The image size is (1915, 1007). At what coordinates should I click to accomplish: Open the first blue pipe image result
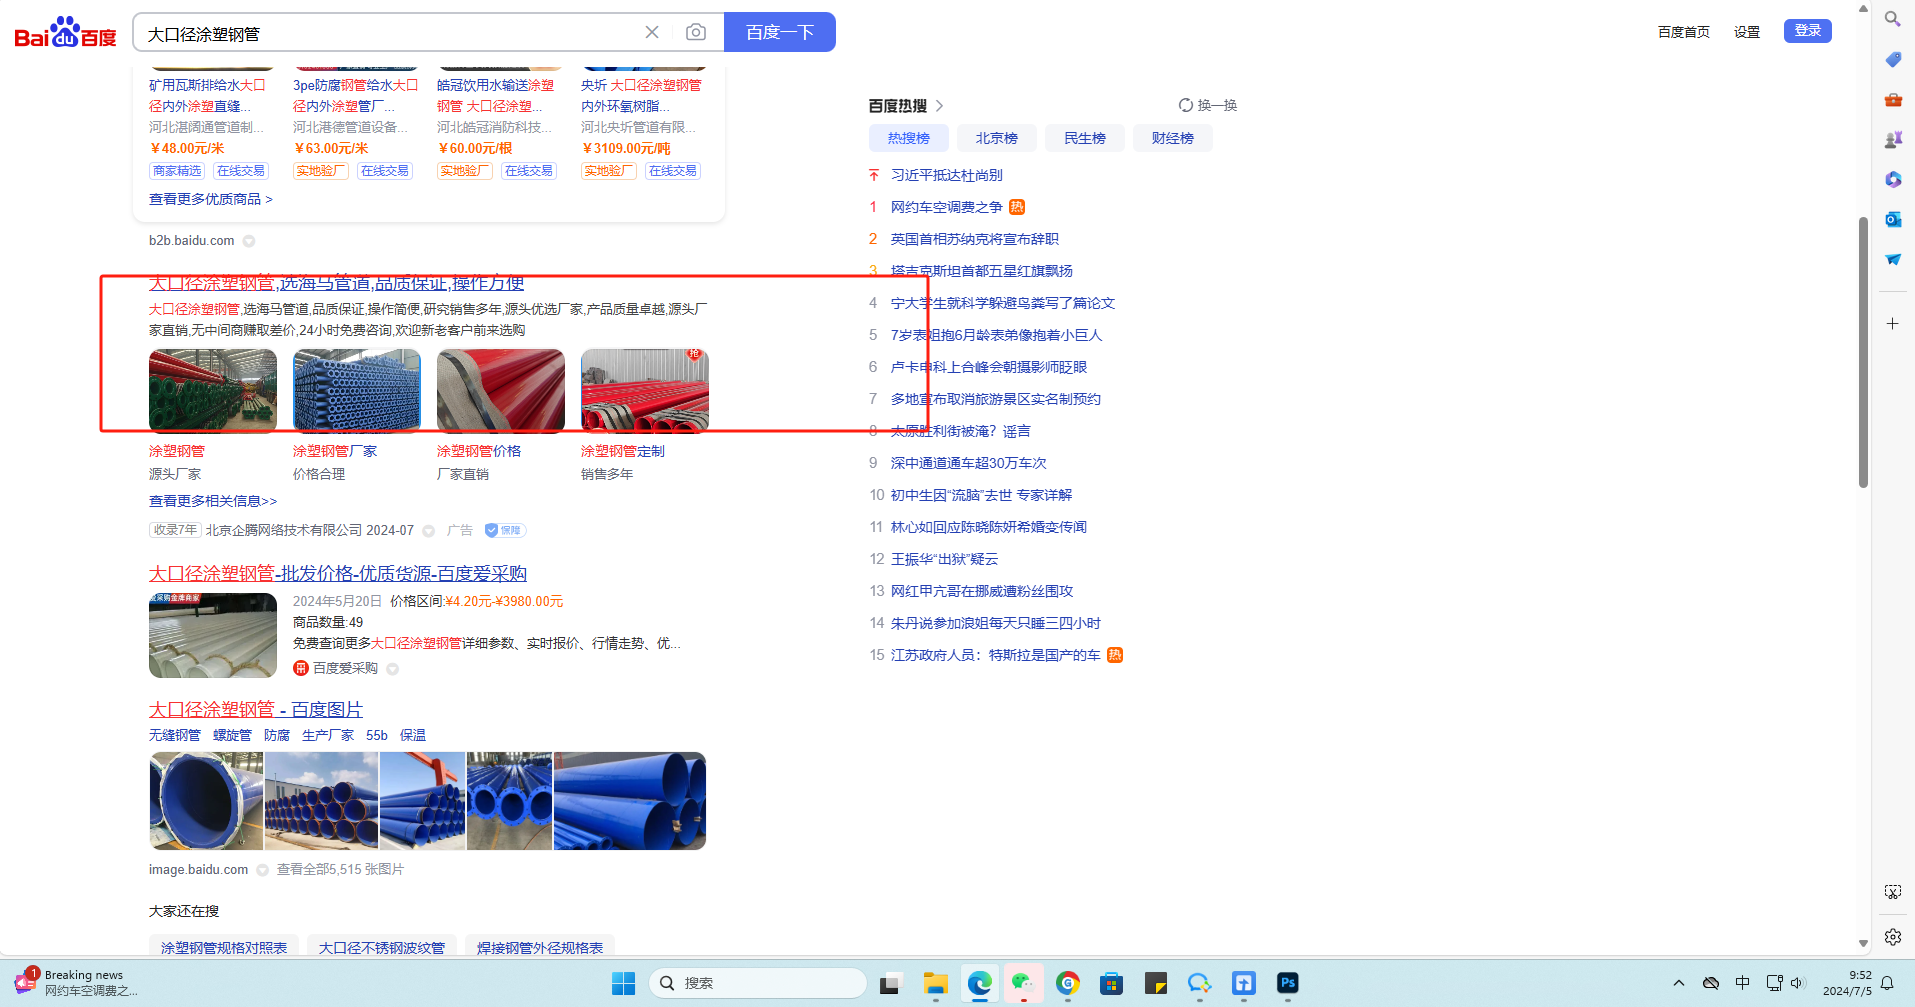click(207, 801)
